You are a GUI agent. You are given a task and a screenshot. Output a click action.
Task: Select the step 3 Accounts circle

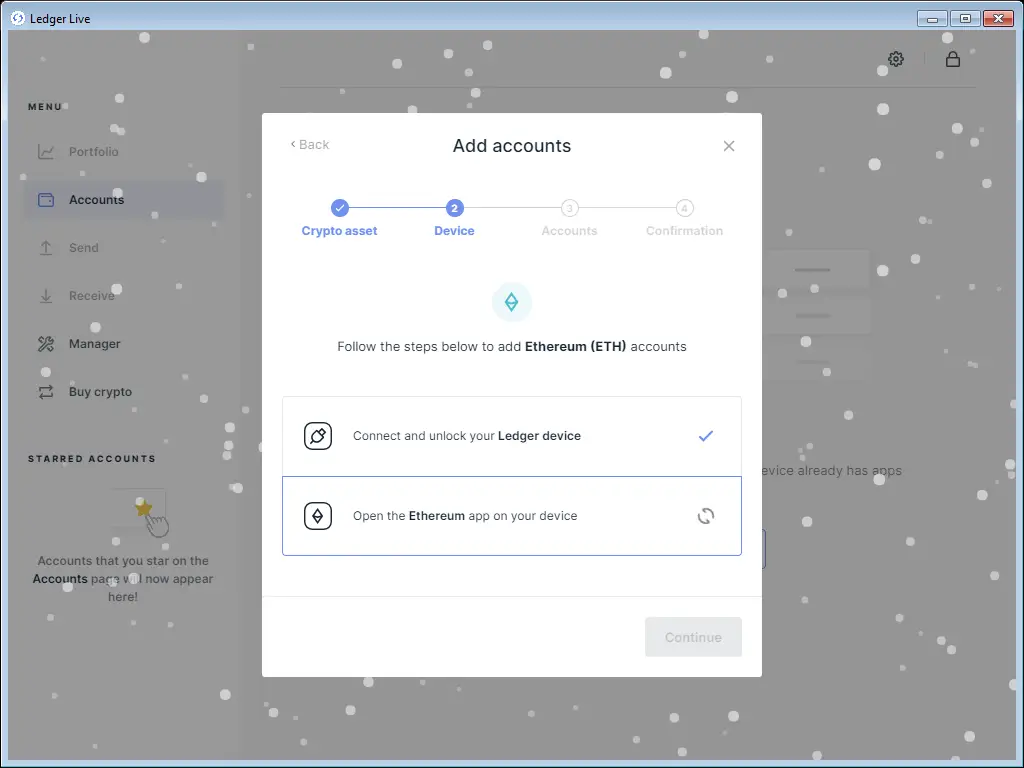click(x=569, y=208)
